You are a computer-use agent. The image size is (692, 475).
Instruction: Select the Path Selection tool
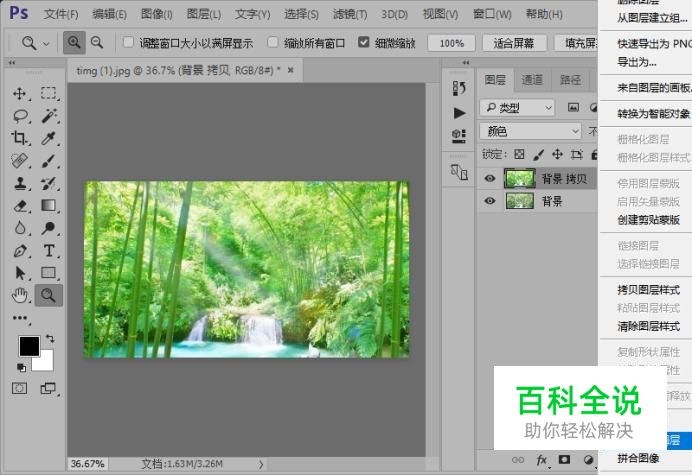point(20,273)
